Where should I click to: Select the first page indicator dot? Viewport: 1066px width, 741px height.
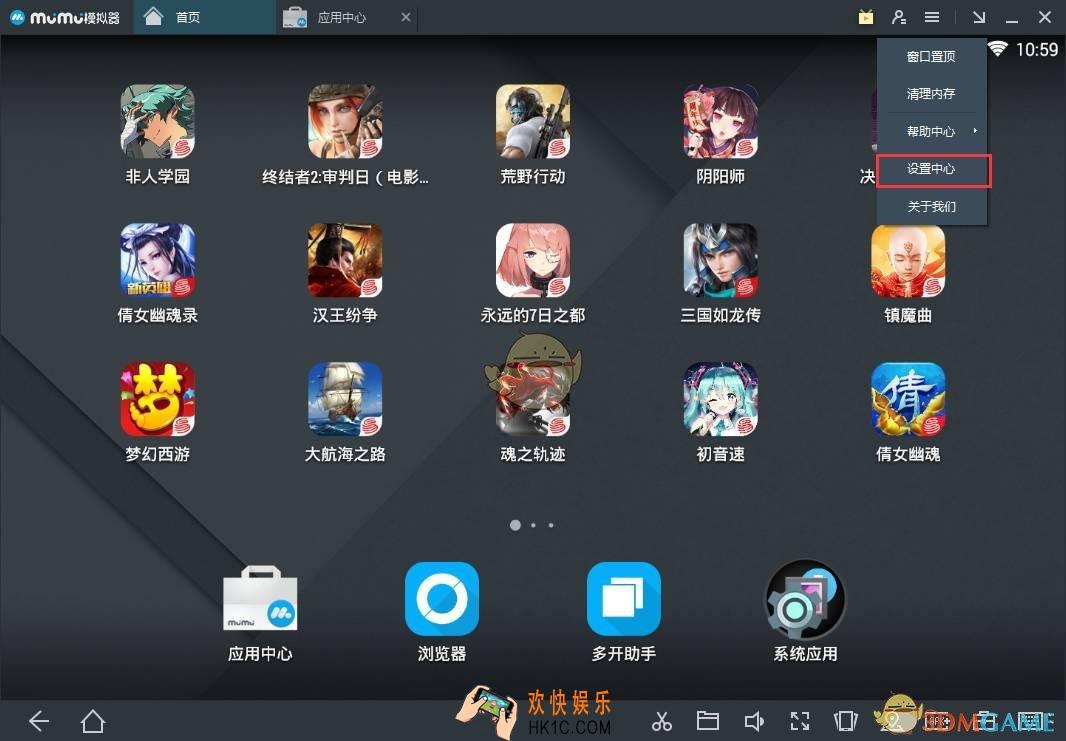coord(515,525)
